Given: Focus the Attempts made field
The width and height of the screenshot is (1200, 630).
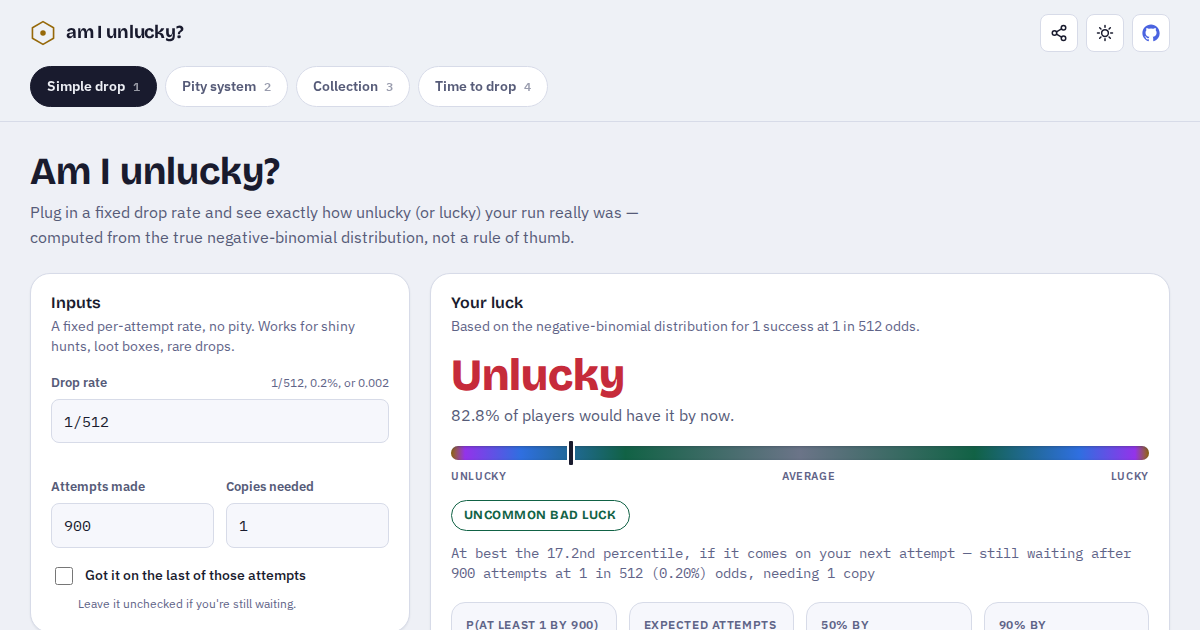Looking at the screenshot, I should pyautogui.click(x=132, y=525).
